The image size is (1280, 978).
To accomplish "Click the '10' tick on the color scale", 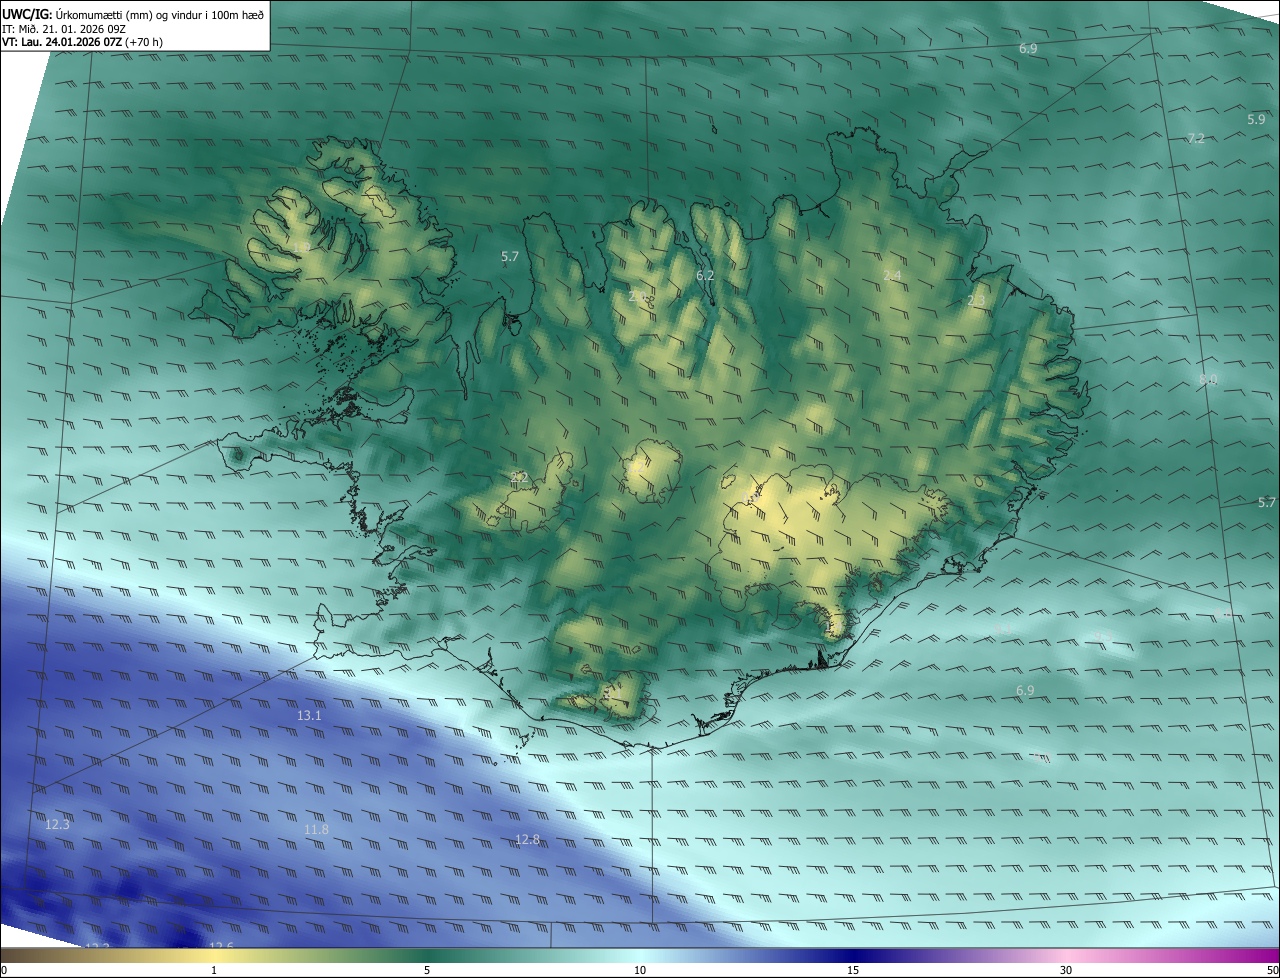I will pos(640,970).
